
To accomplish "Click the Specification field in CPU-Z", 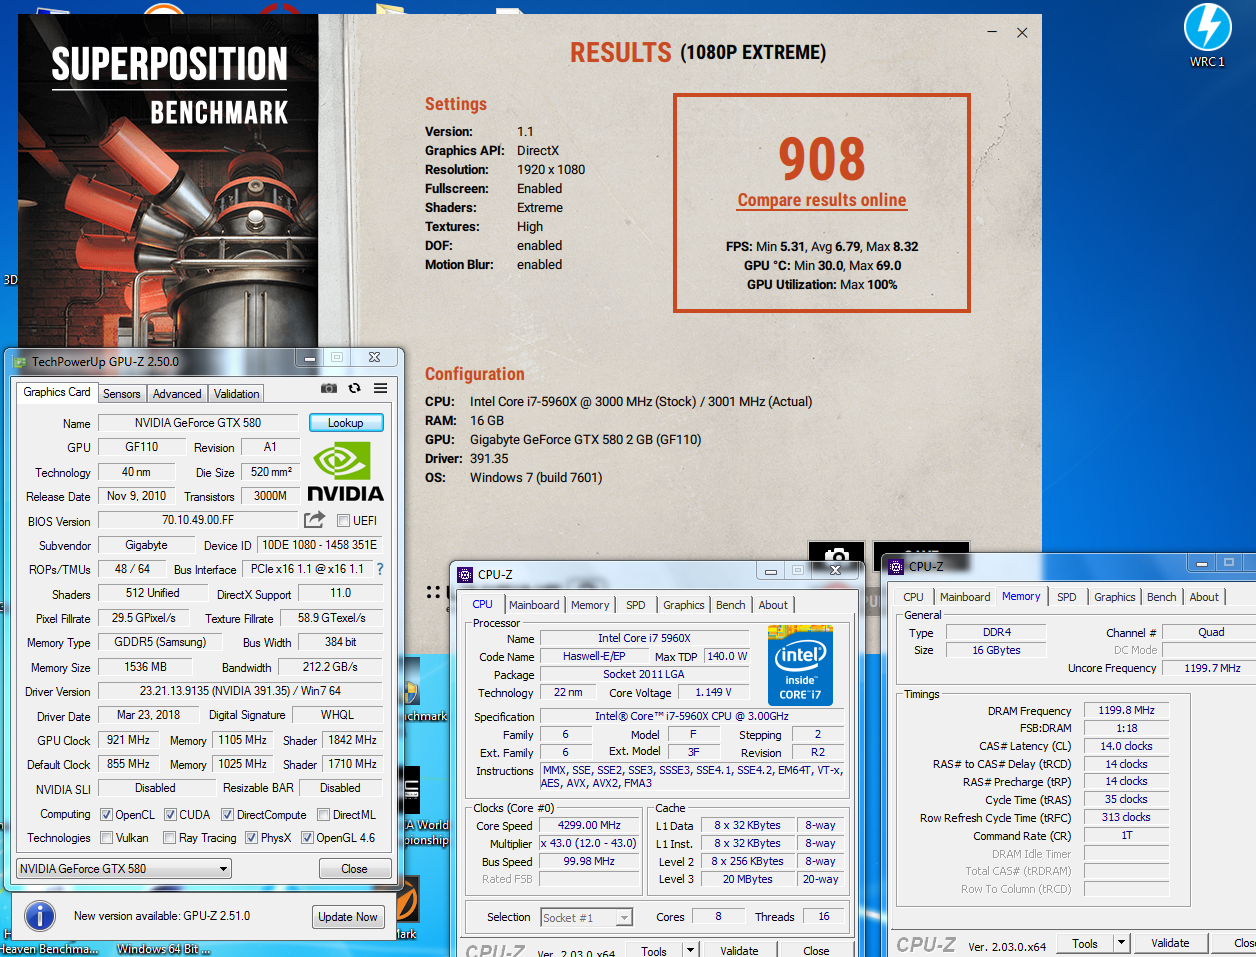I will tap(692, 717).
